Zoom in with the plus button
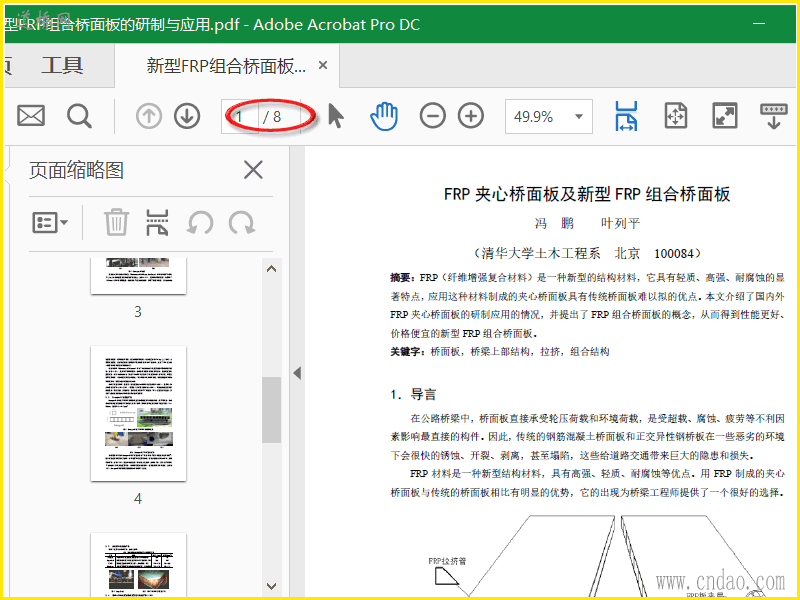This screenshot has width=800, height=600. 471,116
